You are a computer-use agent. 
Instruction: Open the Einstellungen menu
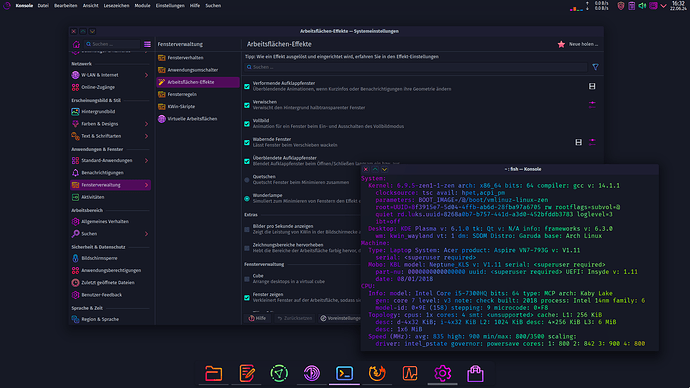pos(170,6)
